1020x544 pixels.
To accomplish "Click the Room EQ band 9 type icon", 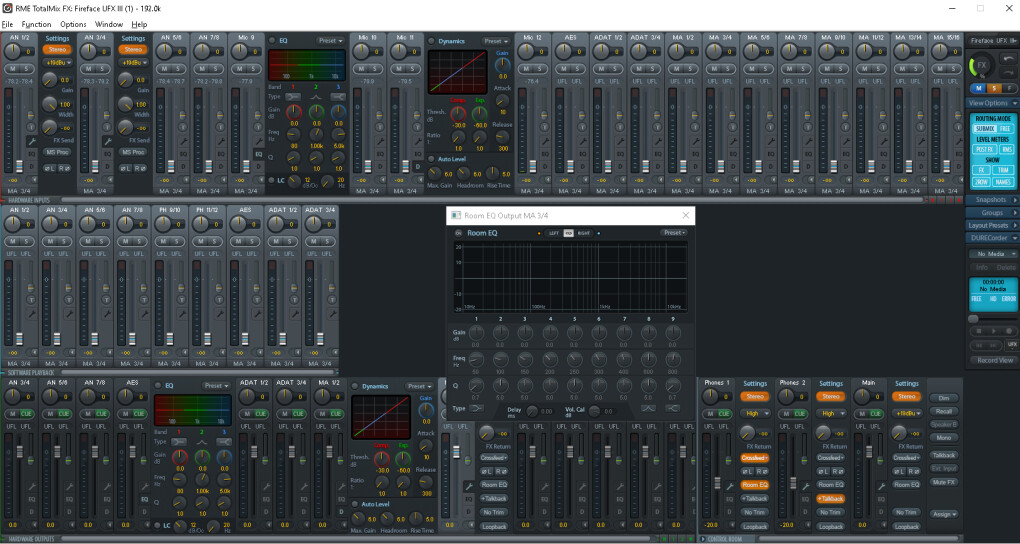I will pyautogui.click(x=672, y=409).
